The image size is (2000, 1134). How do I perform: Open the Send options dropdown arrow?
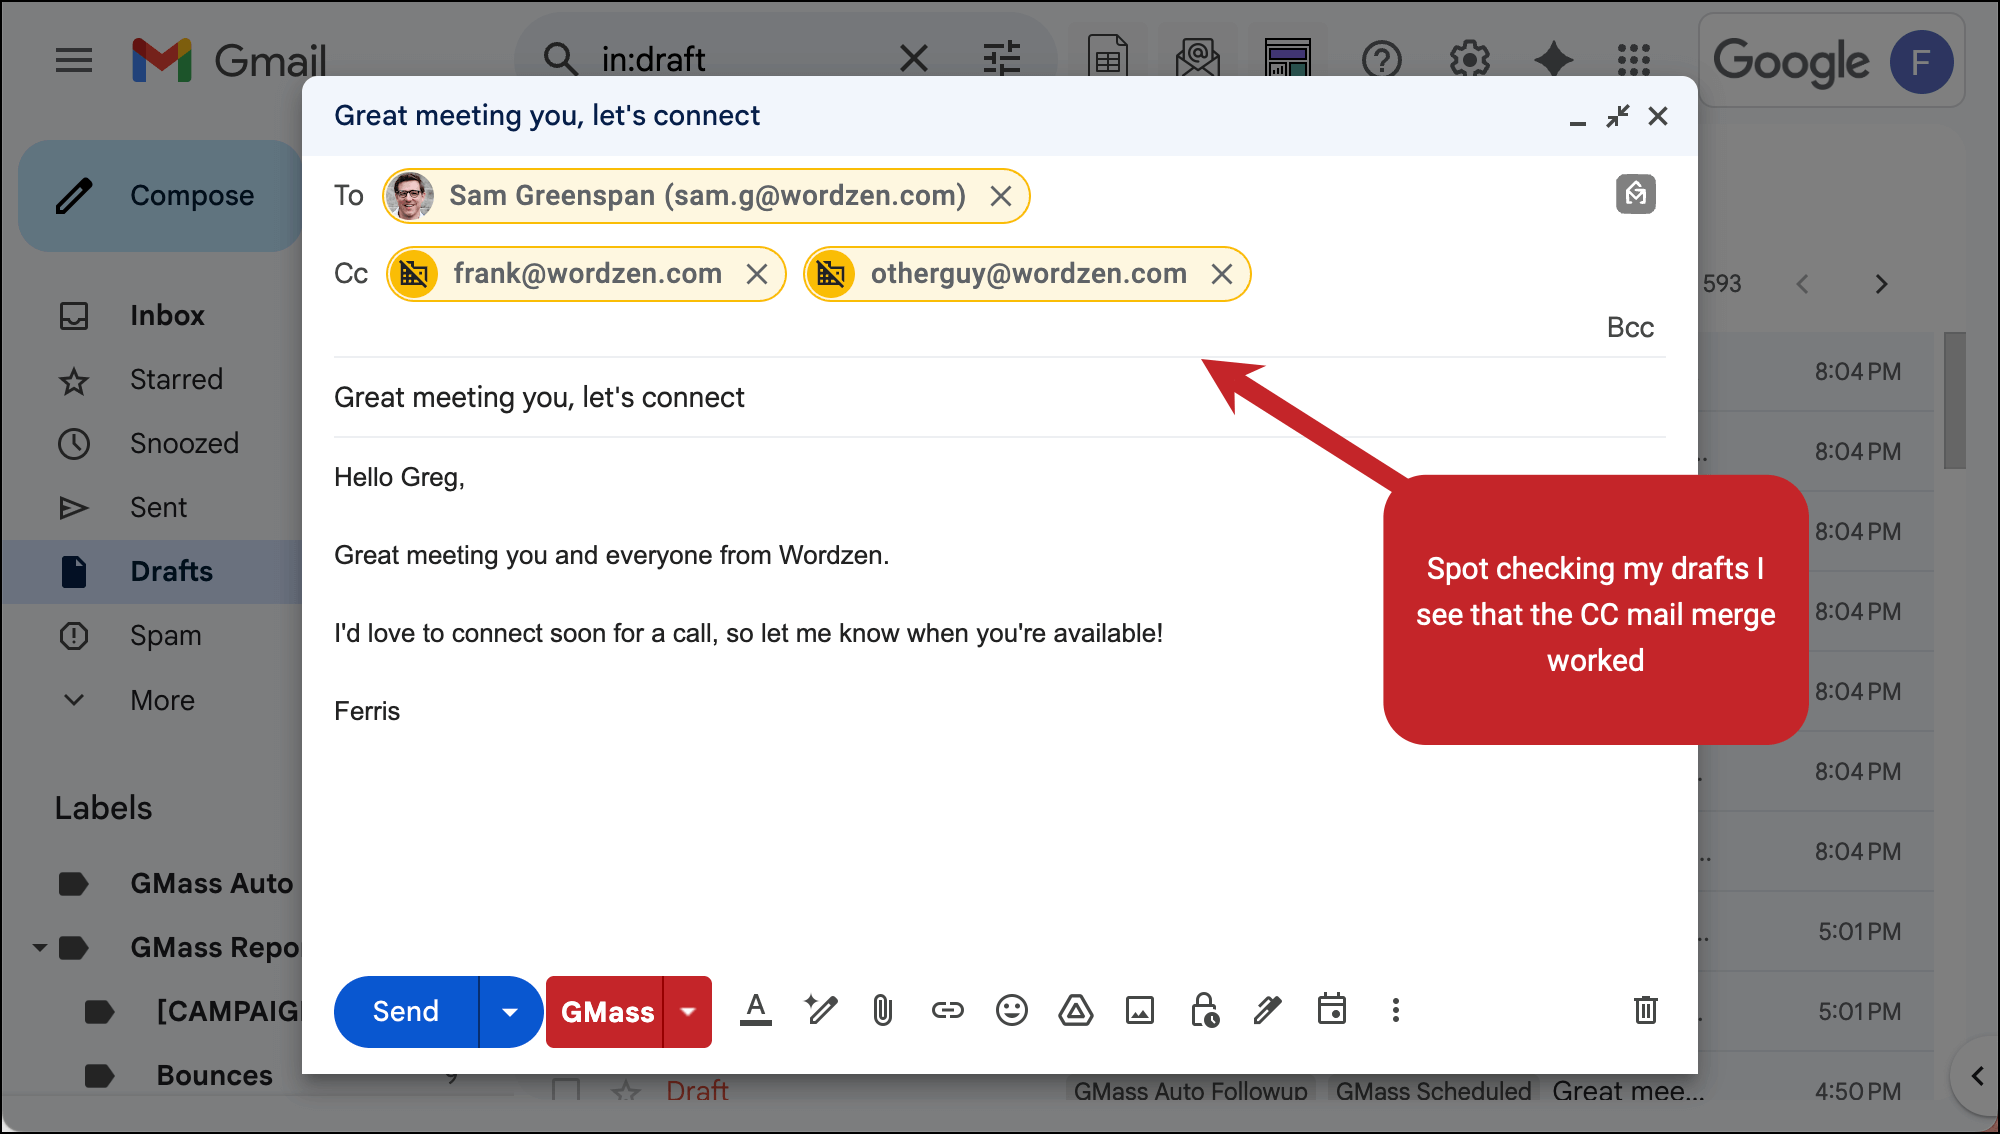[x=510, y=1012]
